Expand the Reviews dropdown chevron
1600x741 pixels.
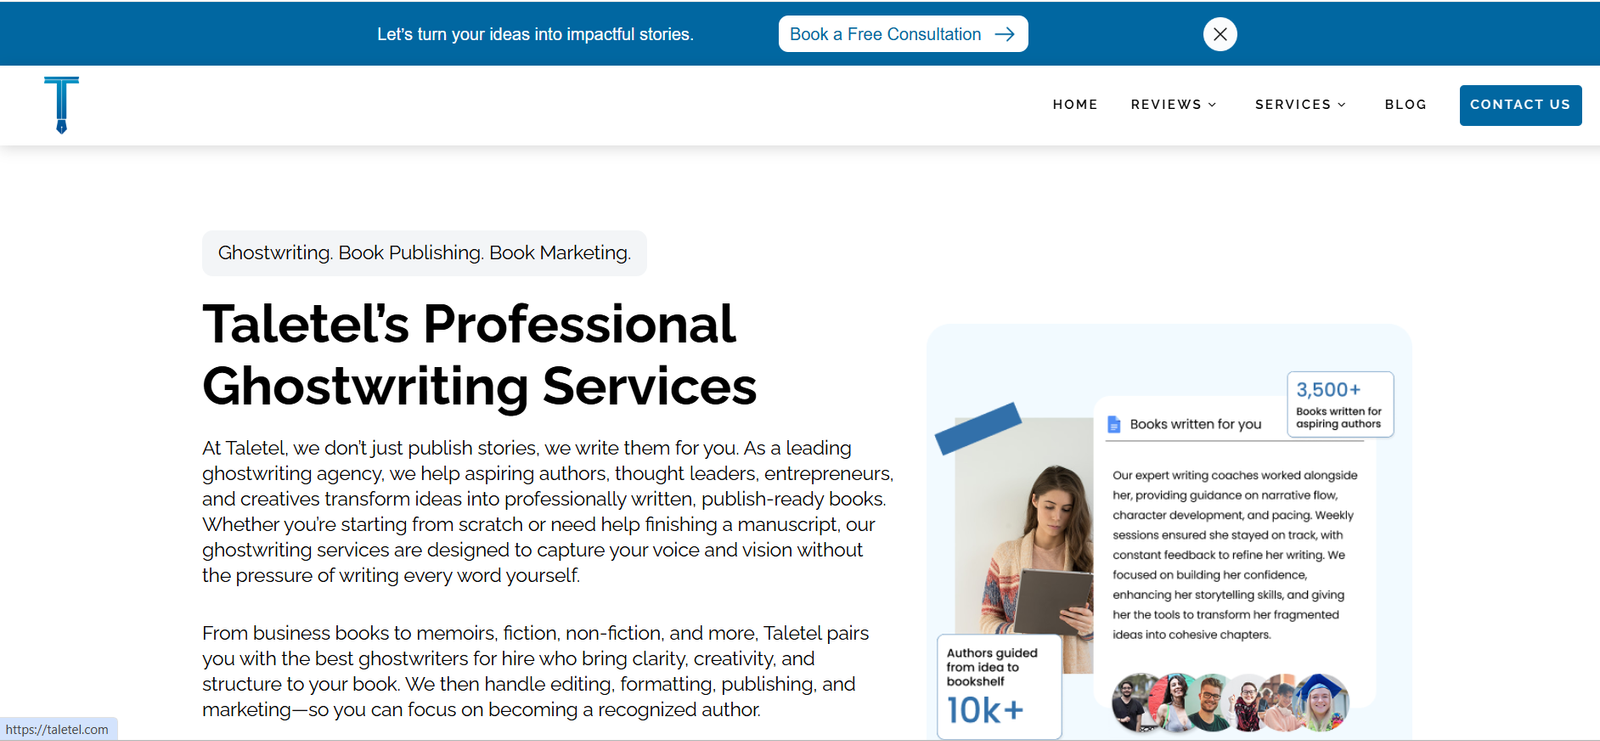(x=1212, y=105)
